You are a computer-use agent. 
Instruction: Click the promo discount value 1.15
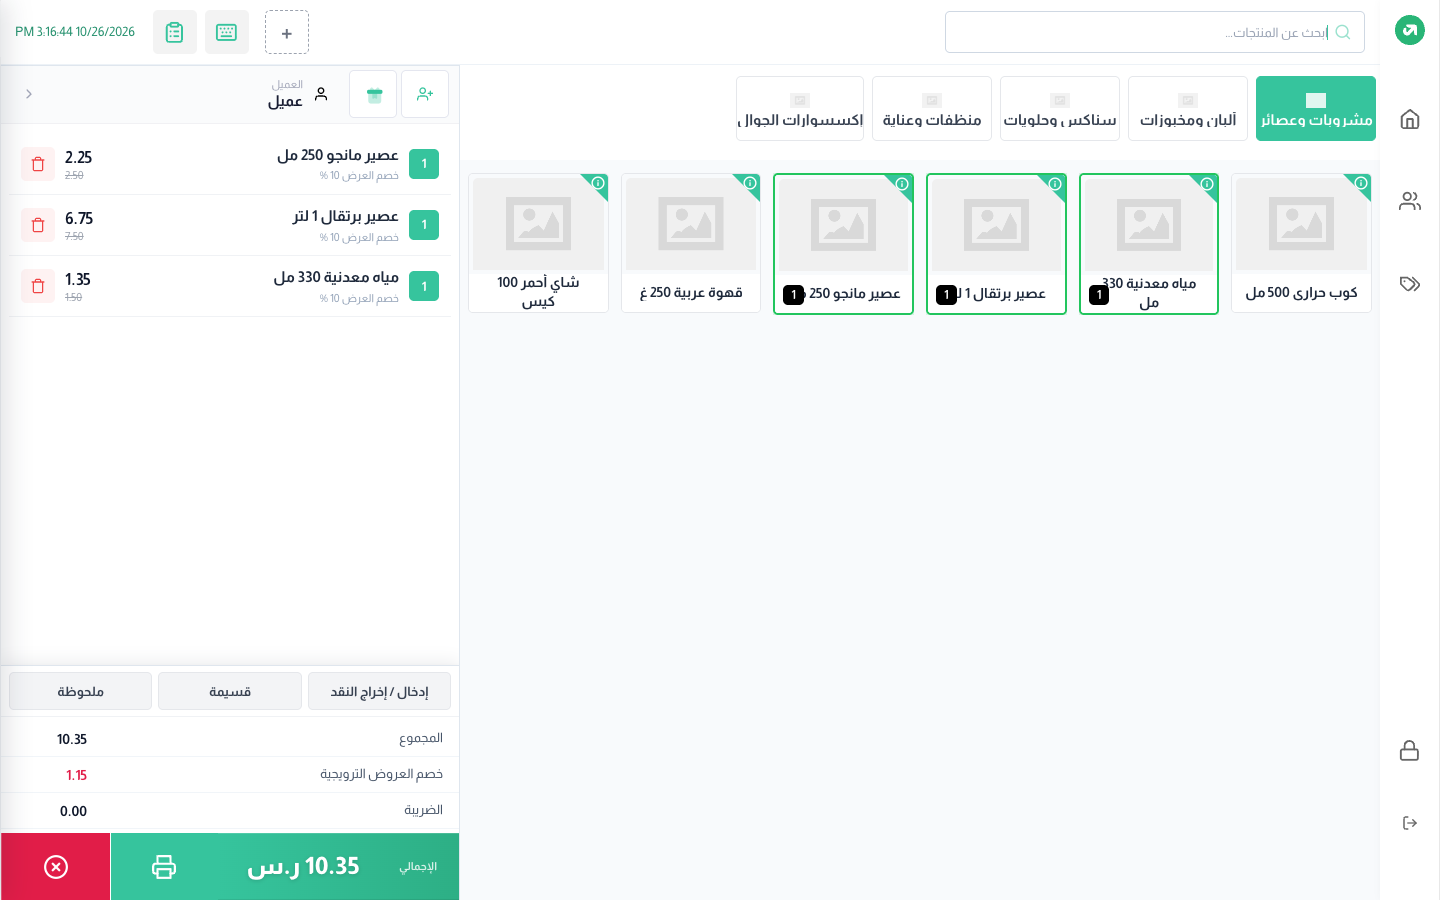point(76,775)
